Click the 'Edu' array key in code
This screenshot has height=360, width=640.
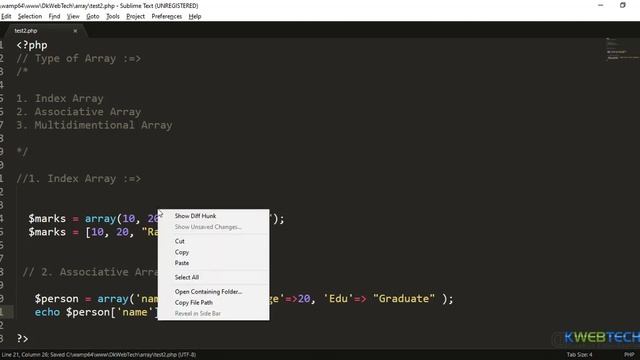coord(338,298)
